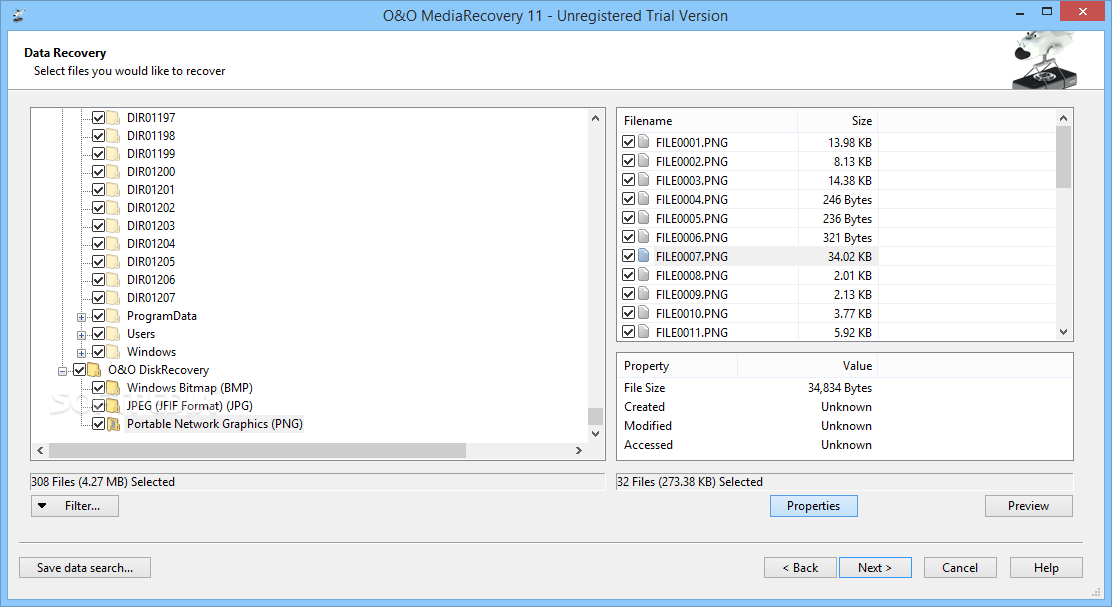Select the DIR01199 folder label
Image resolution: width=1112 pixels, height=607 pixels.
point(151,153)
